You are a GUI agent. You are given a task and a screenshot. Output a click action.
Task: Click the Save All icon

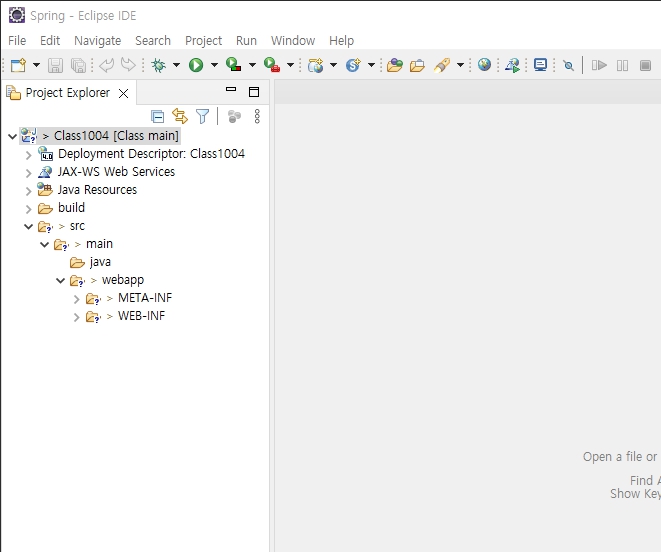[x=78, y=65]
